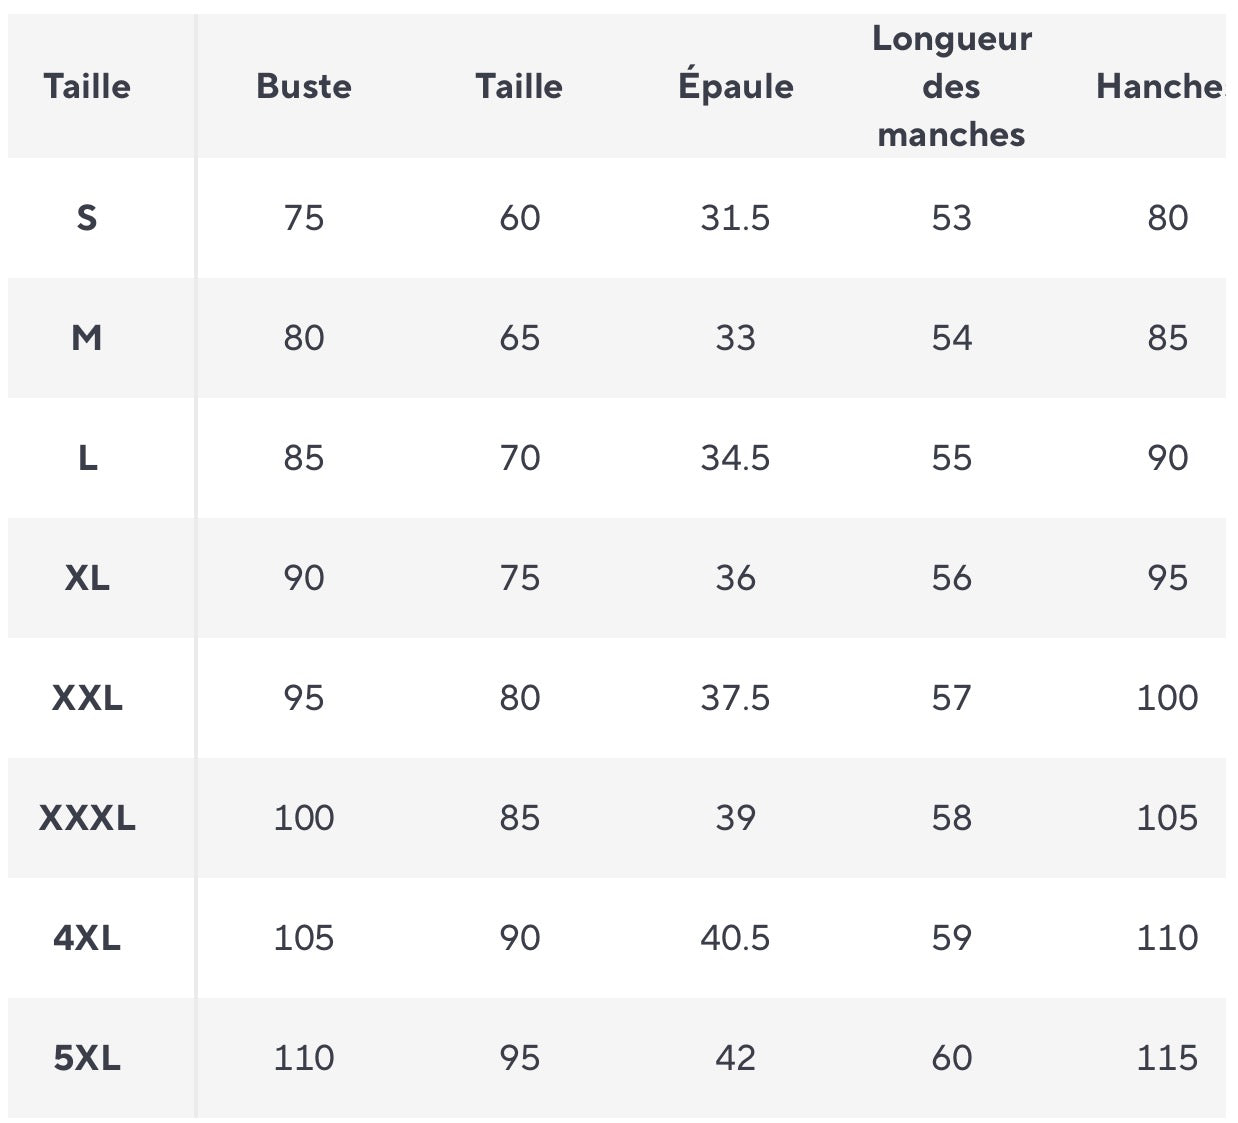Select the XXXL size row label
Viewport: 1238px width, 1123px height.
coord(87,818)
